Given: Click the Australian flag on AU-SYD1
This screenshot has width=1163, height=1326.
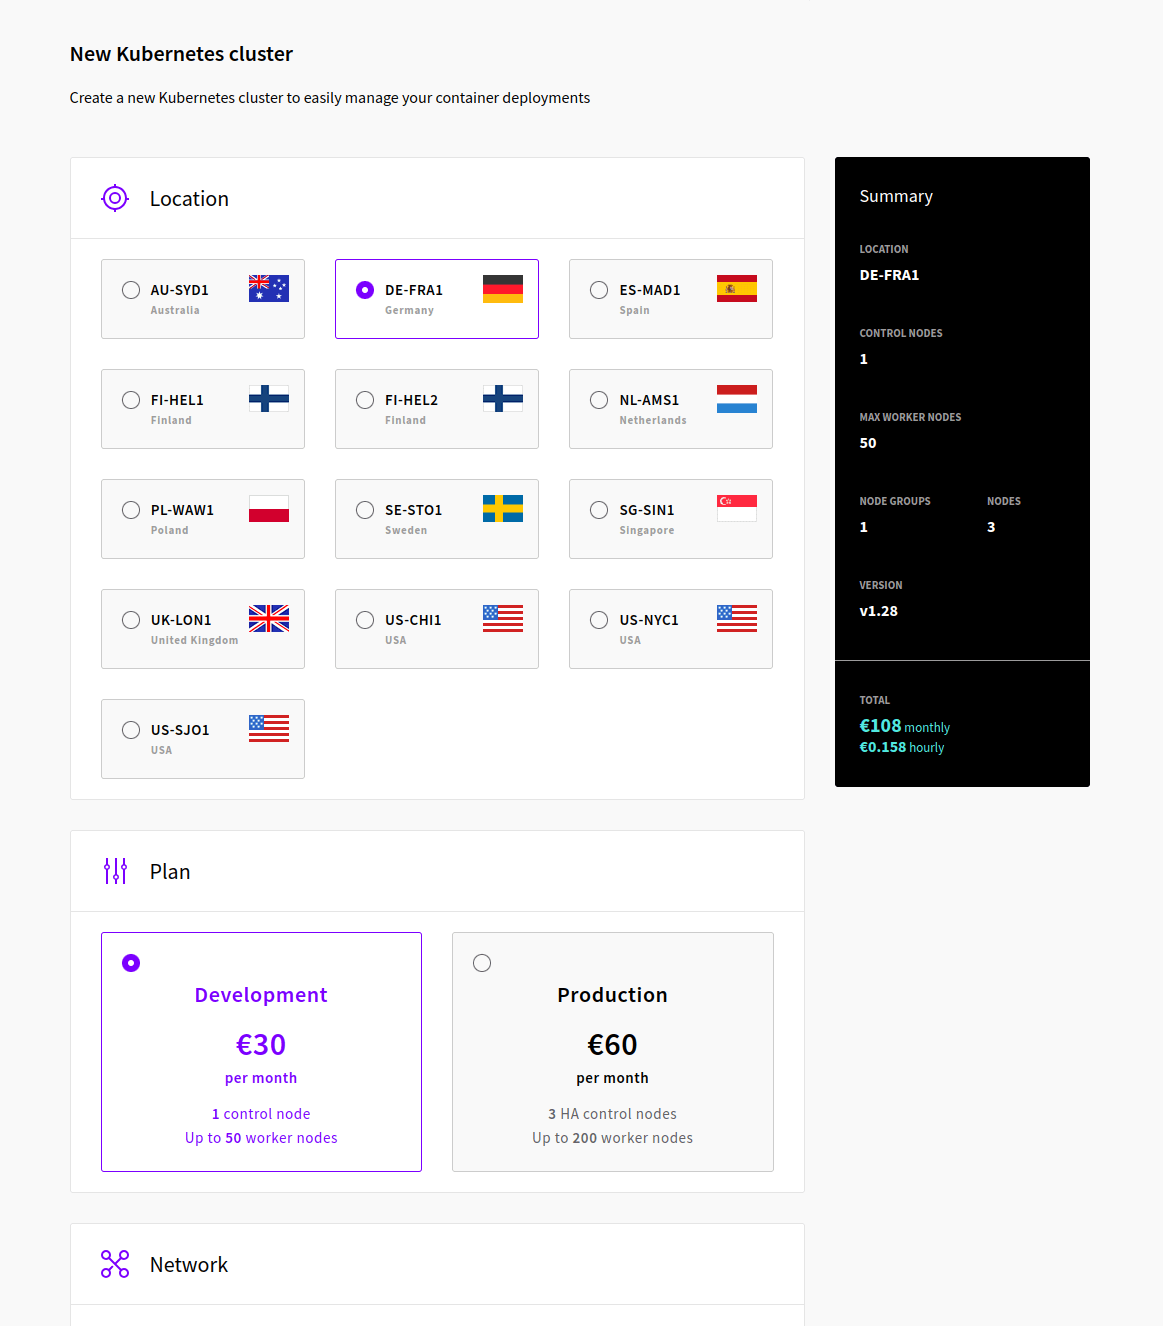Looking at the screenshot, I should [x=269, y=288].
